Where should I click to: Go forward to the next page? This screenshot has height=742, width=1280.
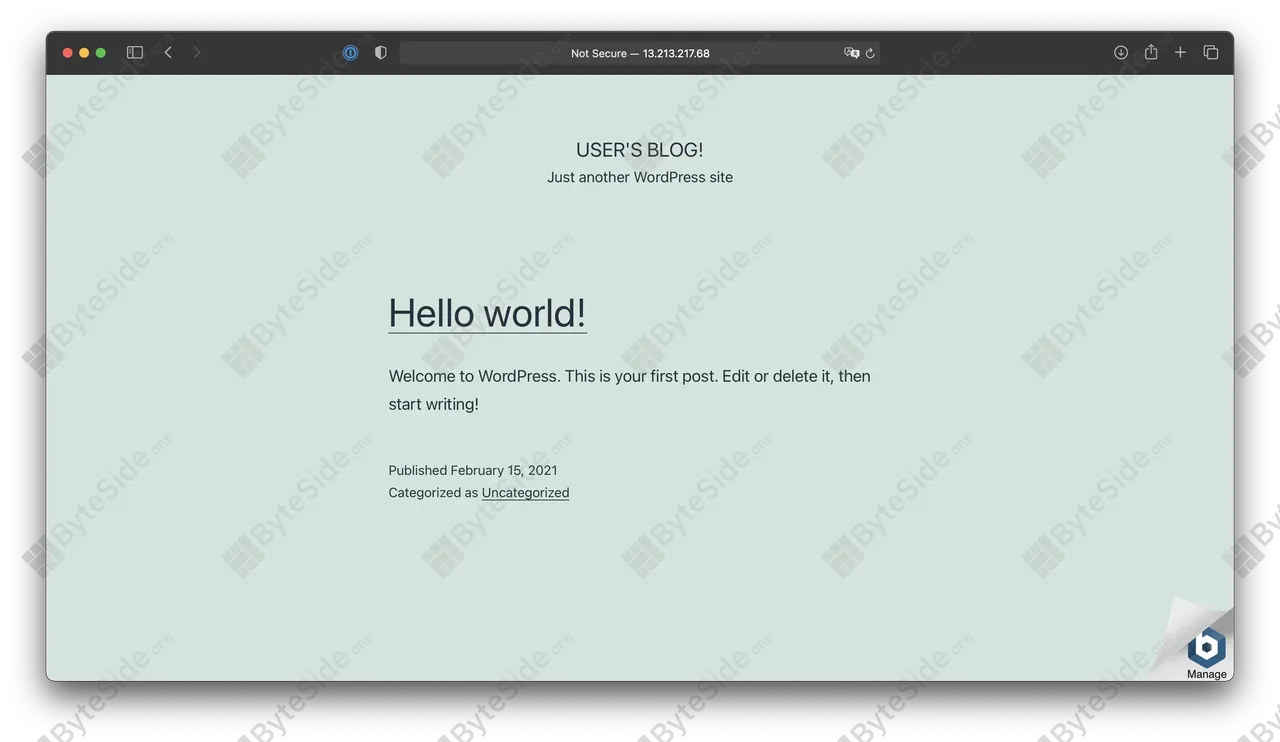click(197, 53)
